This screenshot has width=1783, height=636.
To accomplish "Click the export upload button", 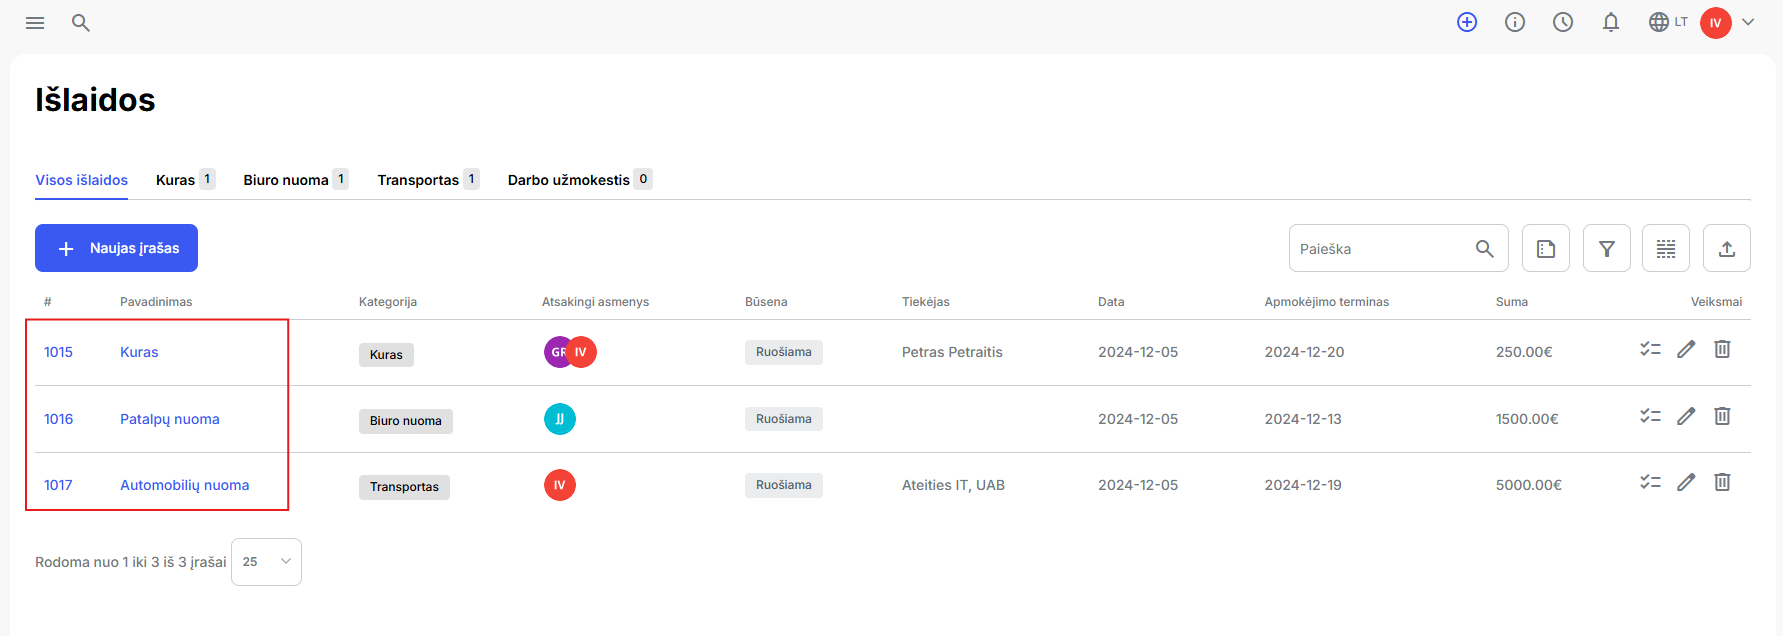I will [x=1727, y=248].
